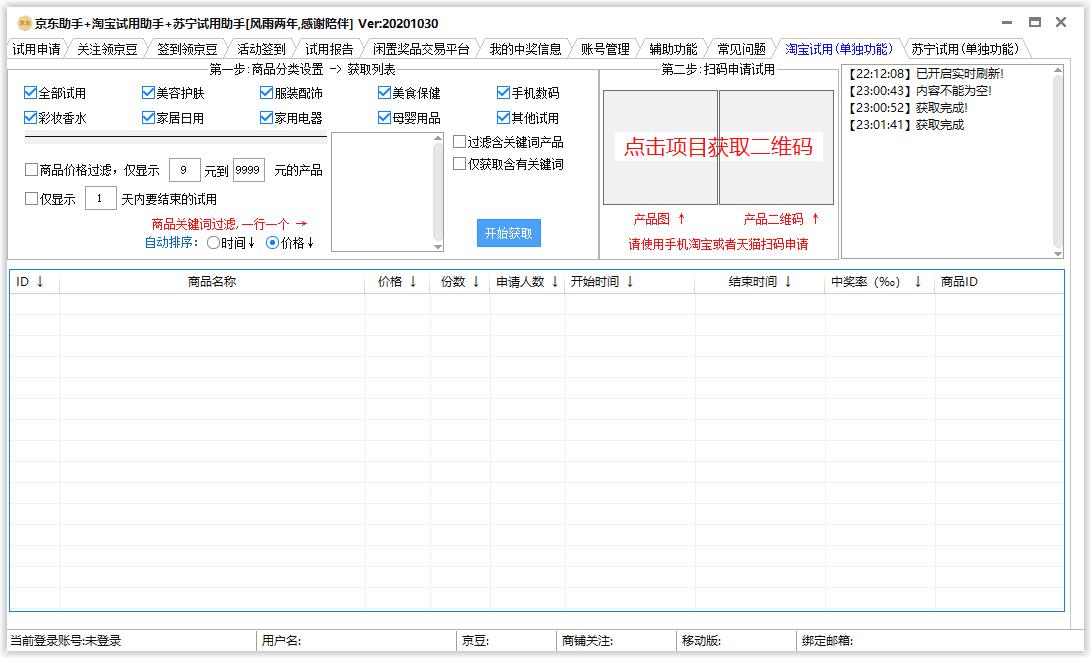Click 请使用手机淘宝或者天猫扫码申请 notice
This screenshot has width=1091, height=658.
718,244
